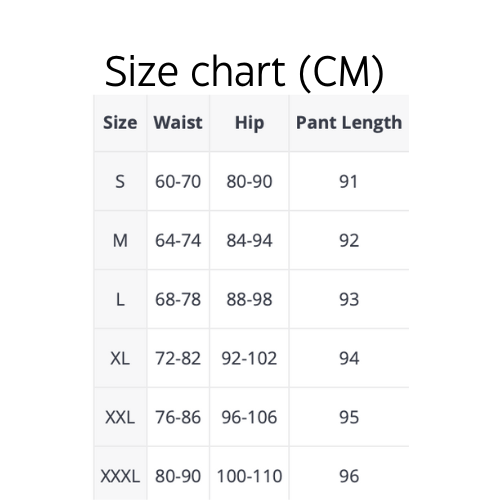Choose the XXL size row label
Viewport: 500px width, 500px height.
tap(120, 417)
